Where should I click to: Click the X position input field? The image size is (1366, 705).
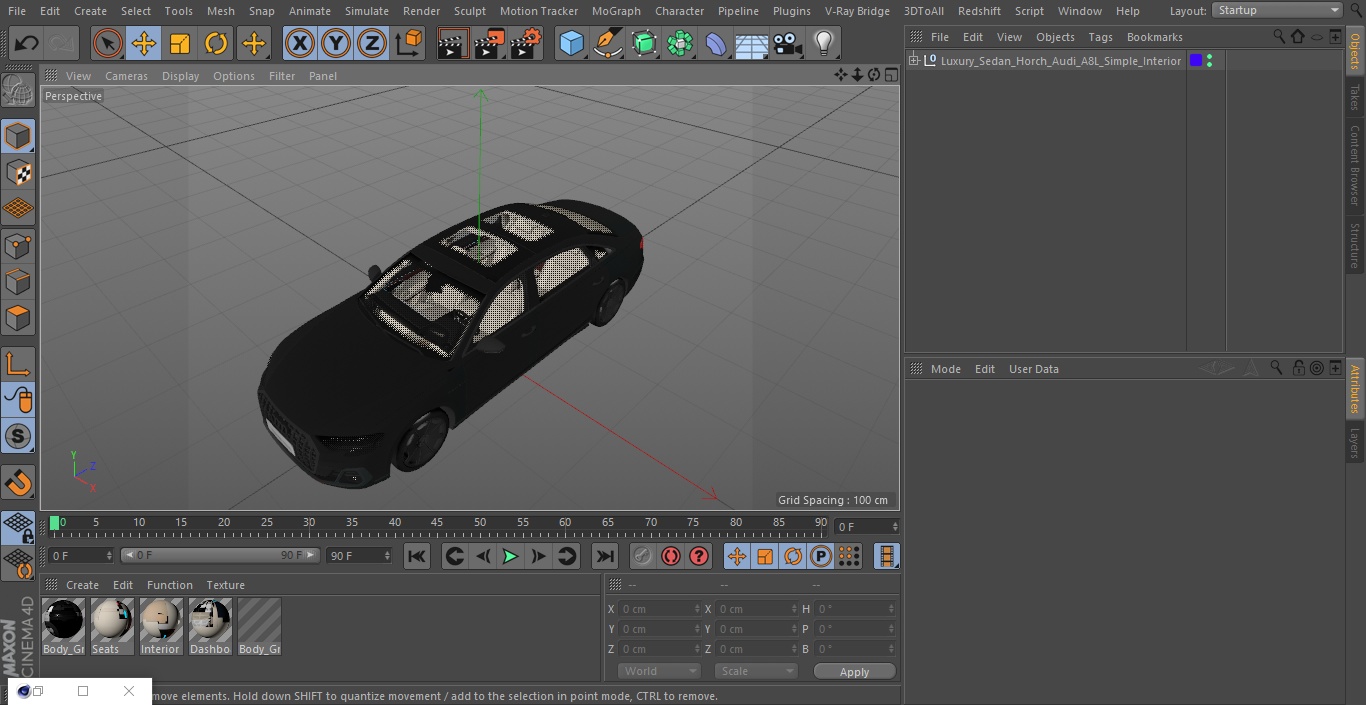659,609
